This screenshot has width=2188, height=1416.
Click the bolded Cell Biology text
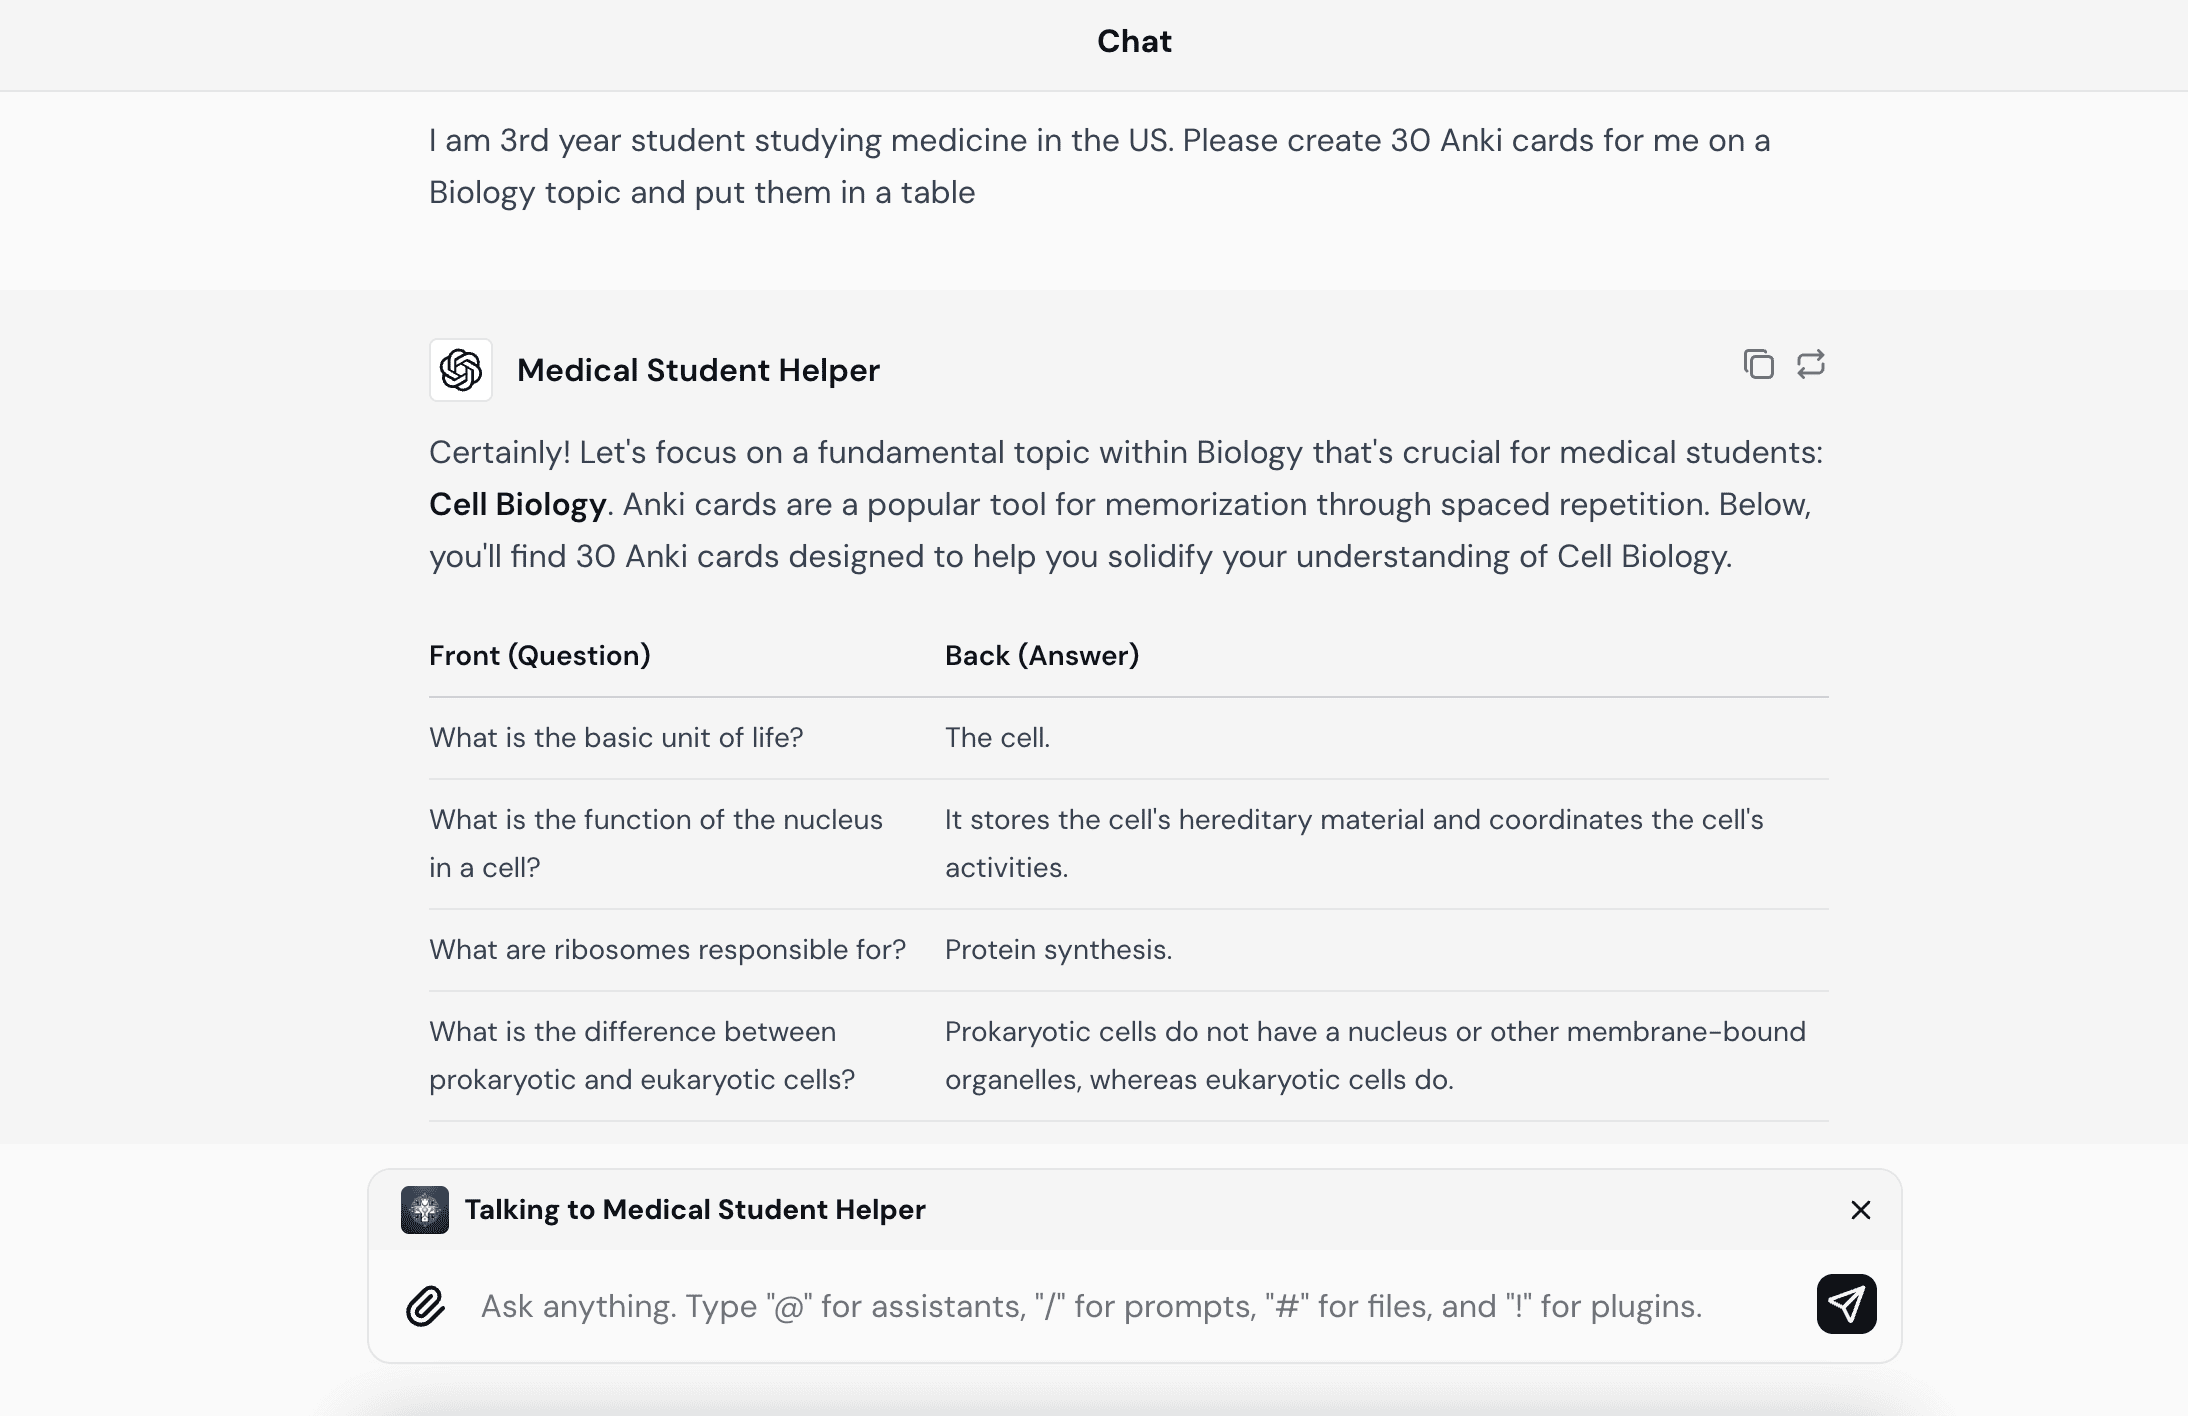[x=515, y=504]
